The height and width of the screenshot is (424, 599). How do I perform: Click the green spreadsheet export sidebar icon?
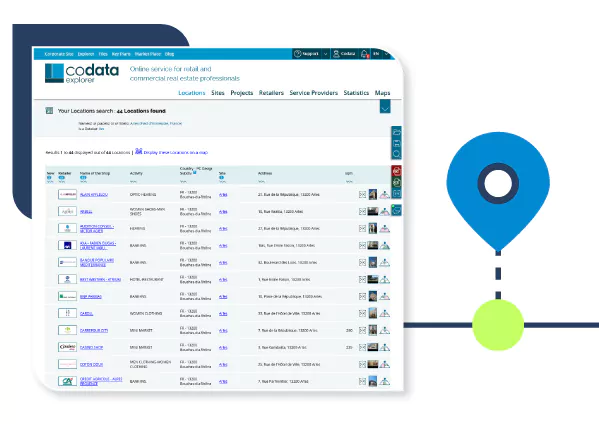click(397, 182)
